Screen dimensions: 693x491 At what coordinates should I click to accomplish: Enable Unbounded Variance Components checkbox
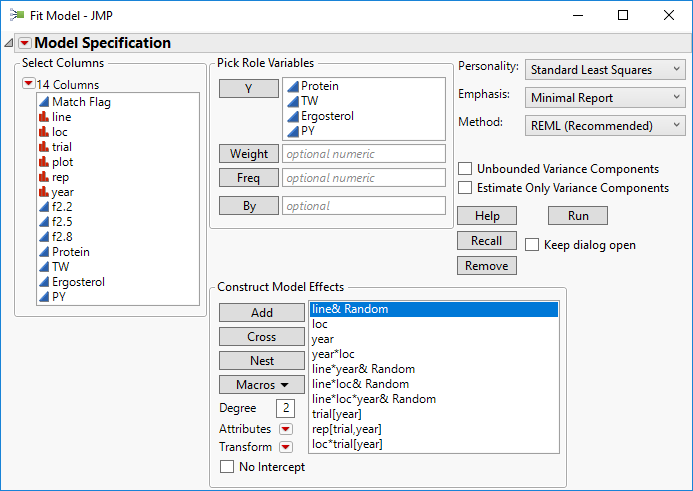pos(465,169)
